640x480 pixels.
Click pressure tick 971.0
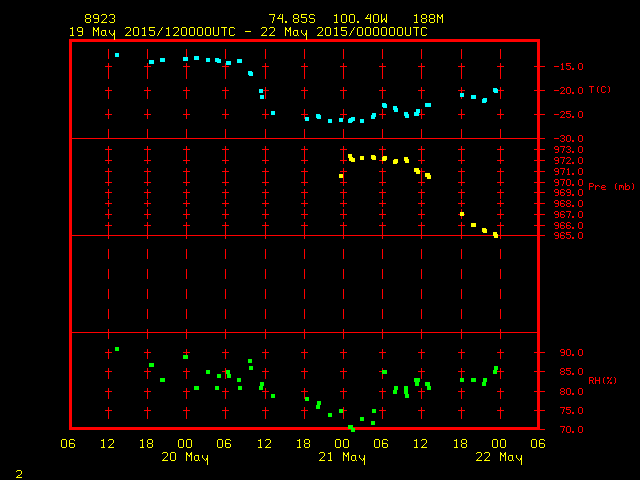(x=569, y=172)
